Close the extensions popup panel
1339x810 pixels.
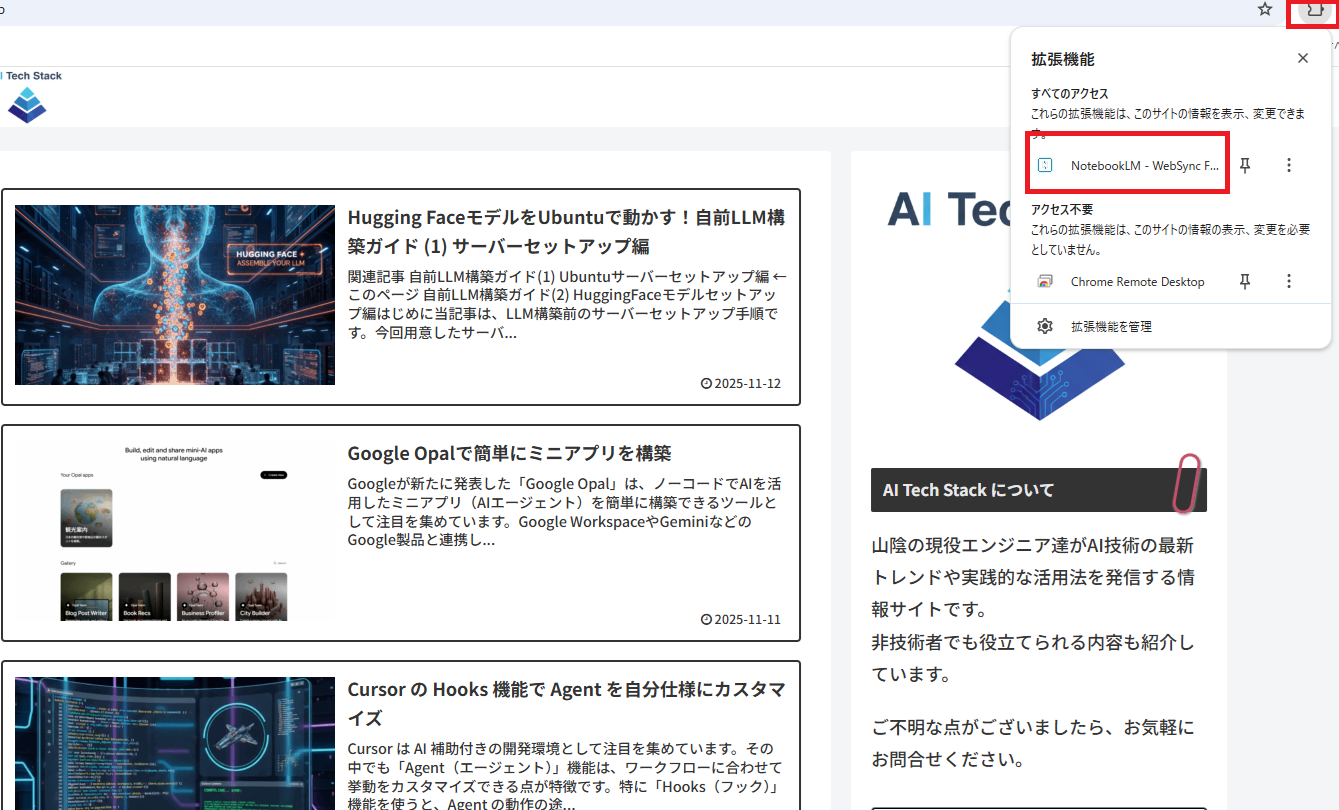(x=1302, y=59)
